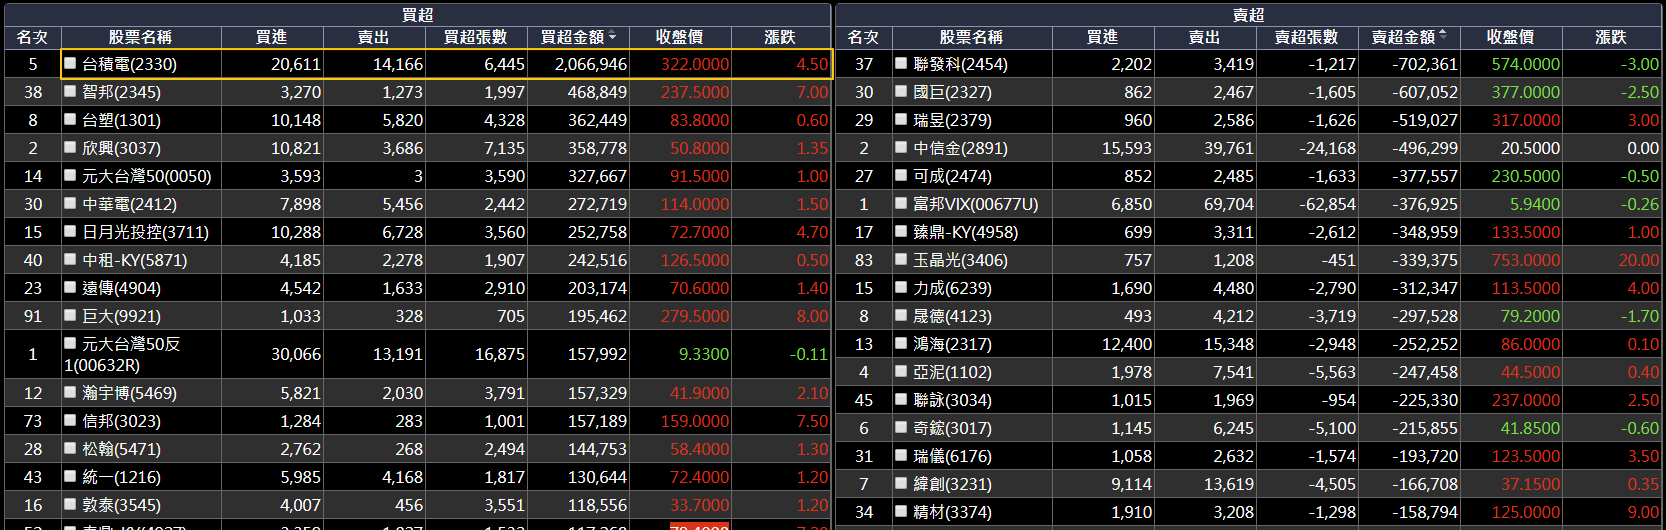Click the 買超張數 column header
1666x530 pixels.
point(476,37)
